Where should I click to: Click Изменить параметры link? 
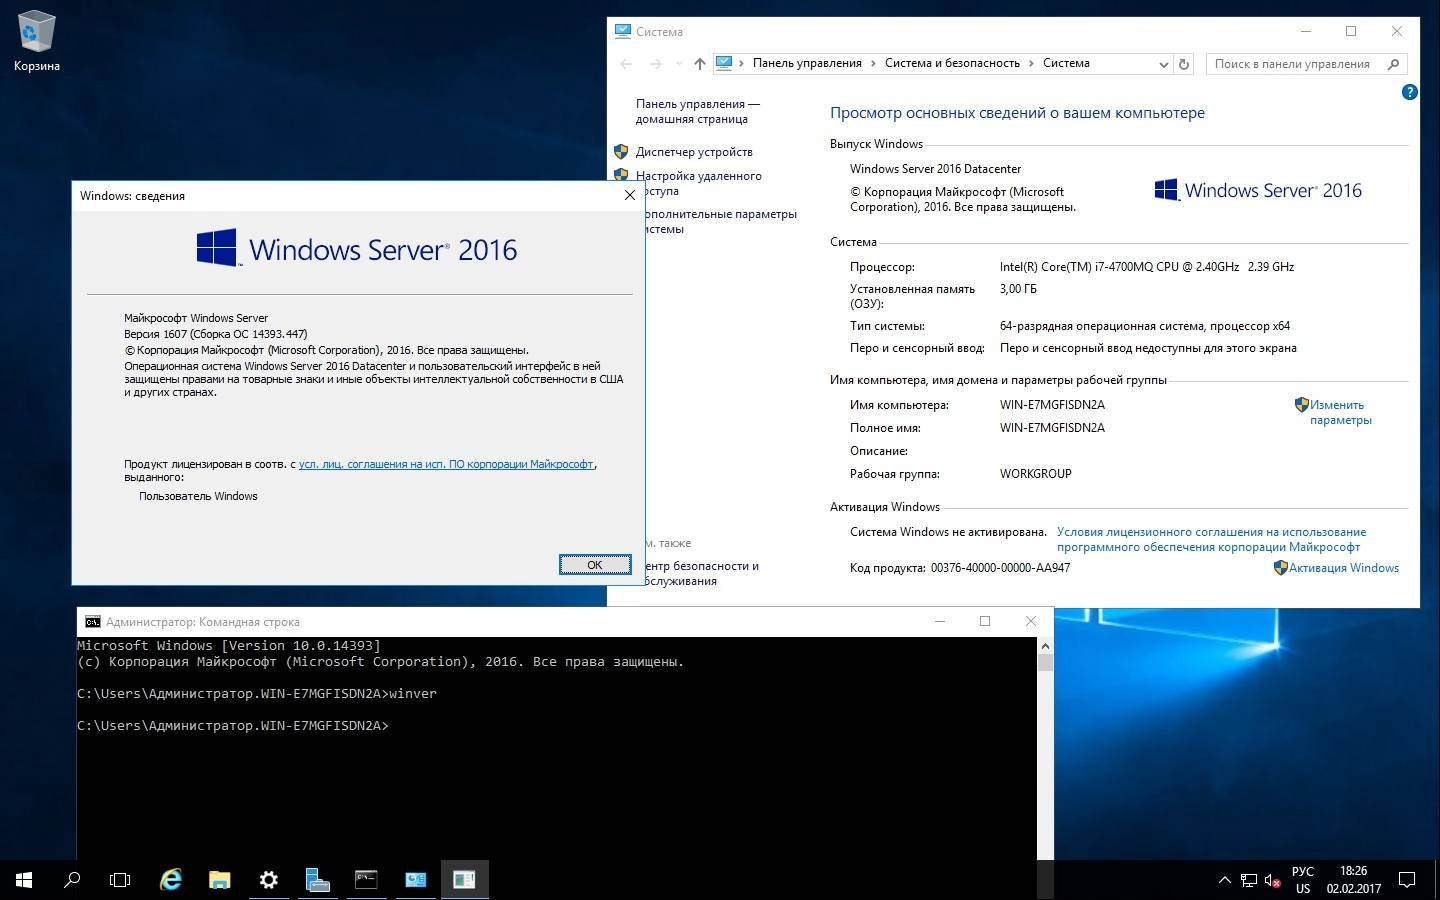click(1340, 412)
